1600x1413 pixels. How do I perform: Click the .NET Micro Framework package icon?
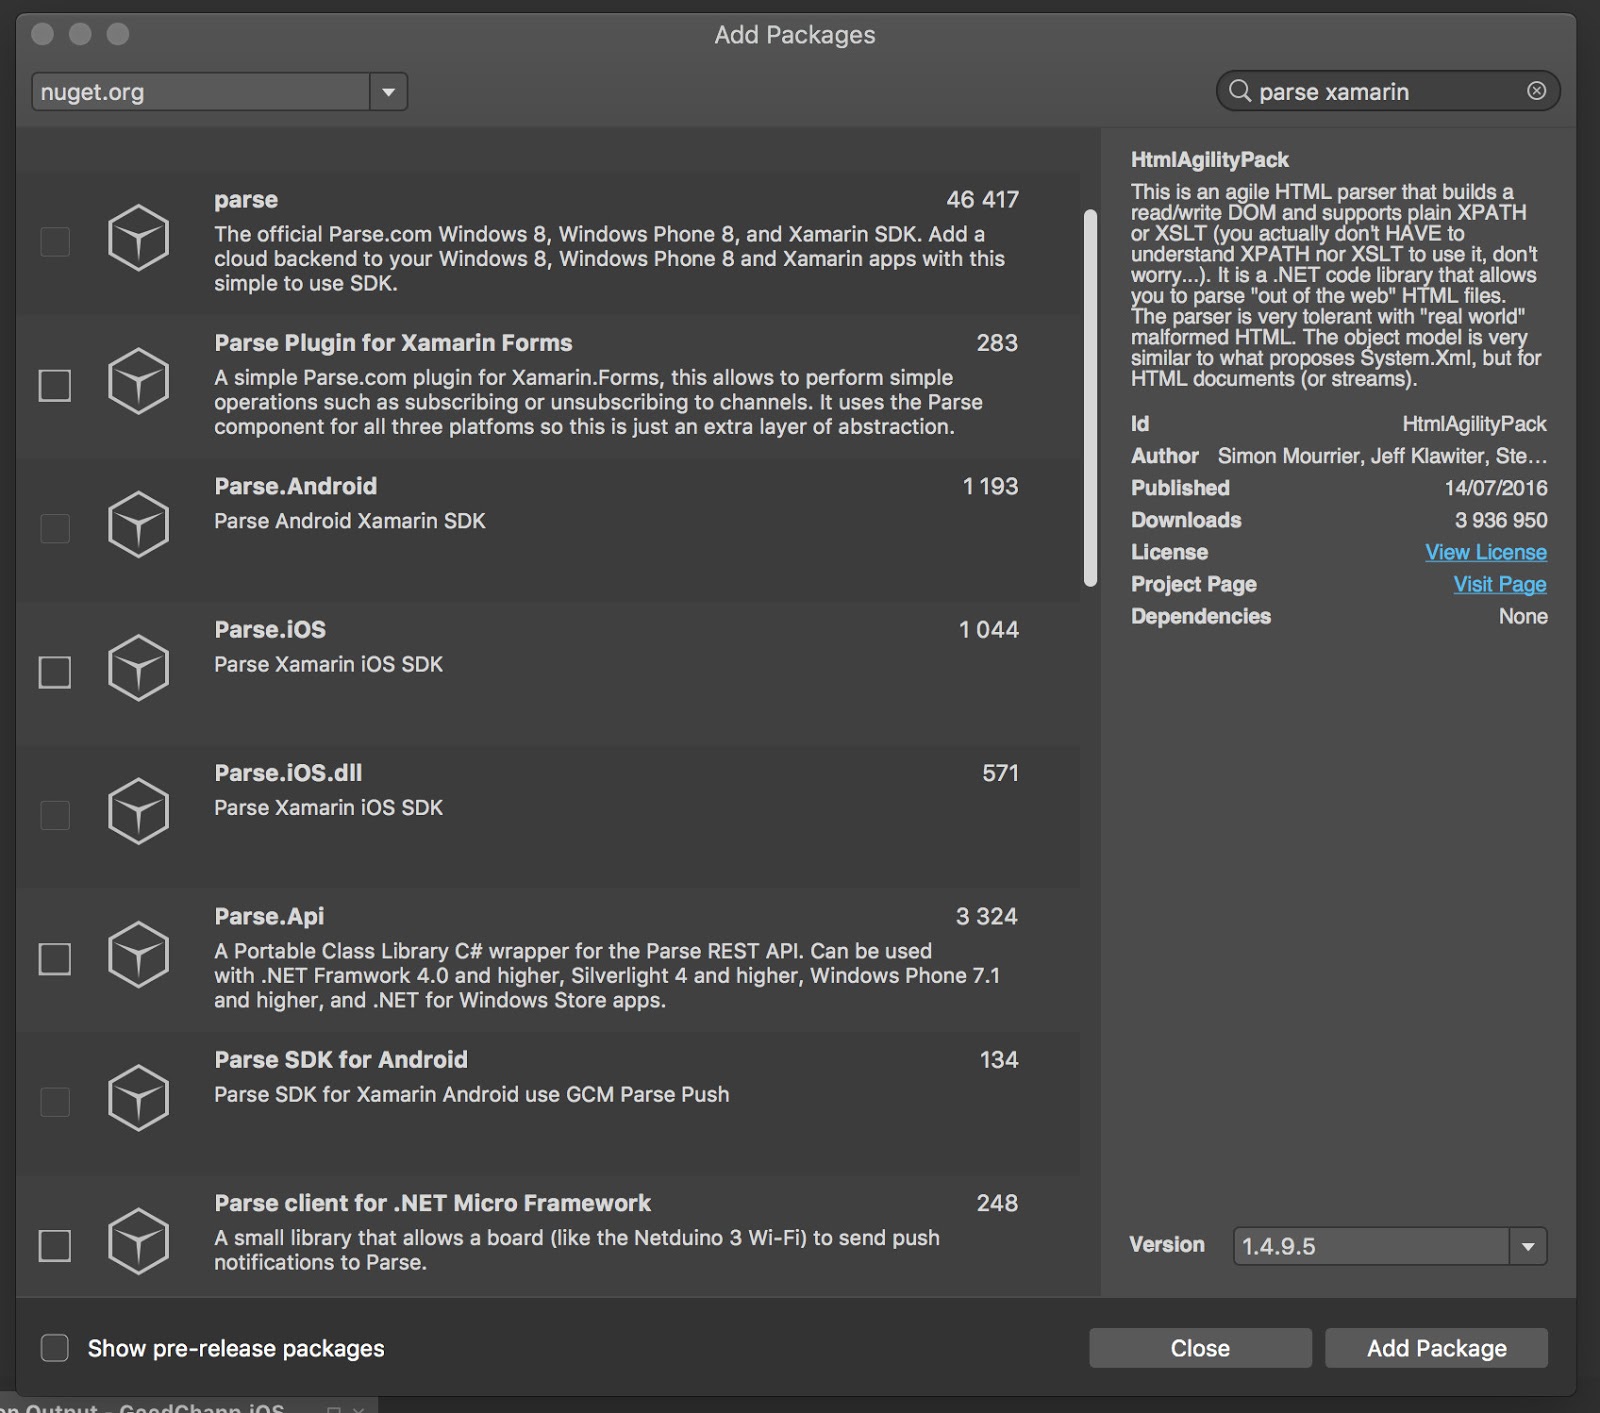[x=138, y=1241]
